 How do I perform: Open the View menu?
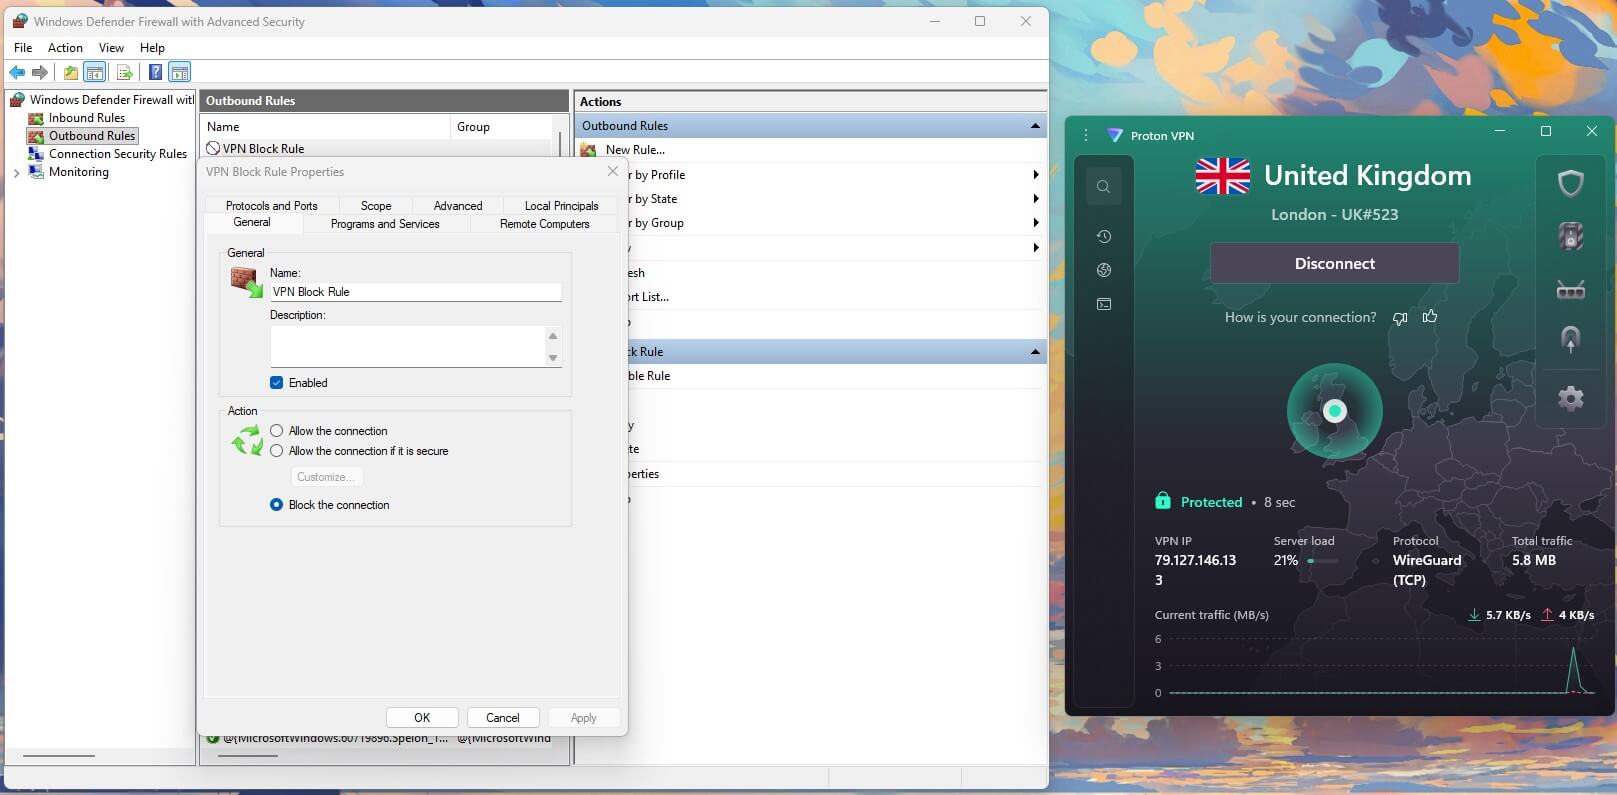(x=111, y=48)
